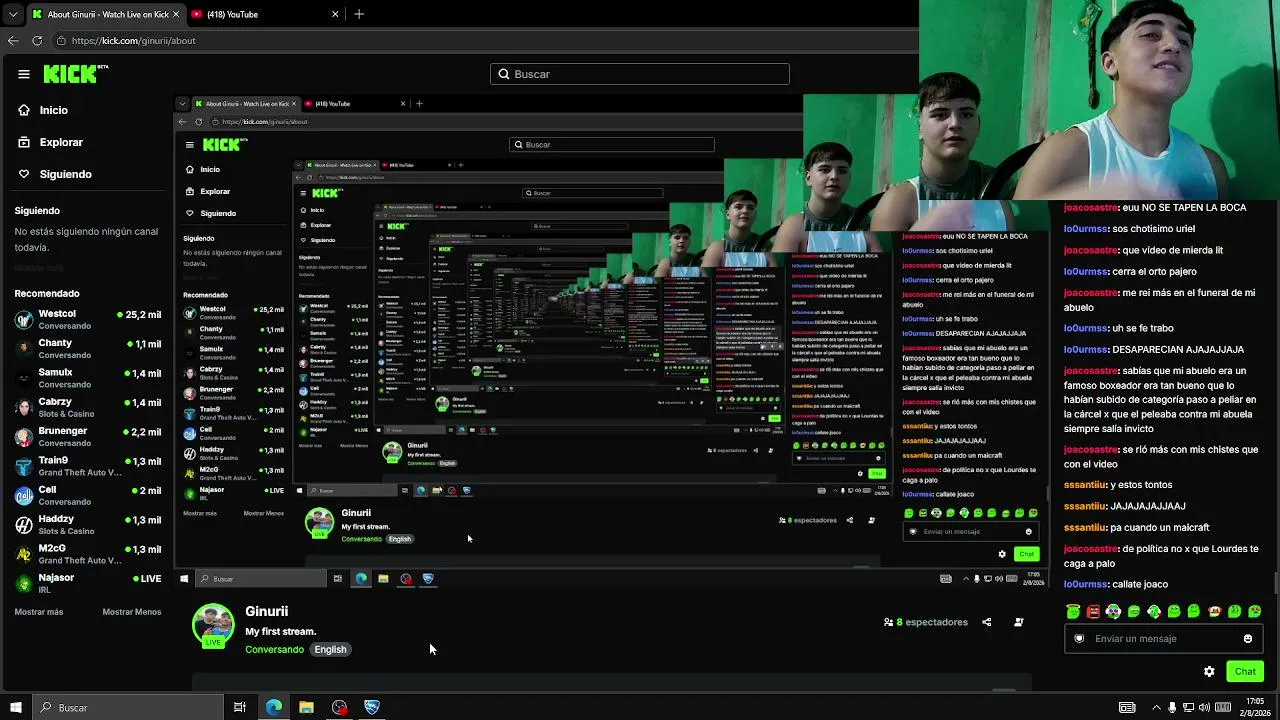Collapse list with Mostrar Menos
The image size is (1280, 720).
[x=132, y=612]
